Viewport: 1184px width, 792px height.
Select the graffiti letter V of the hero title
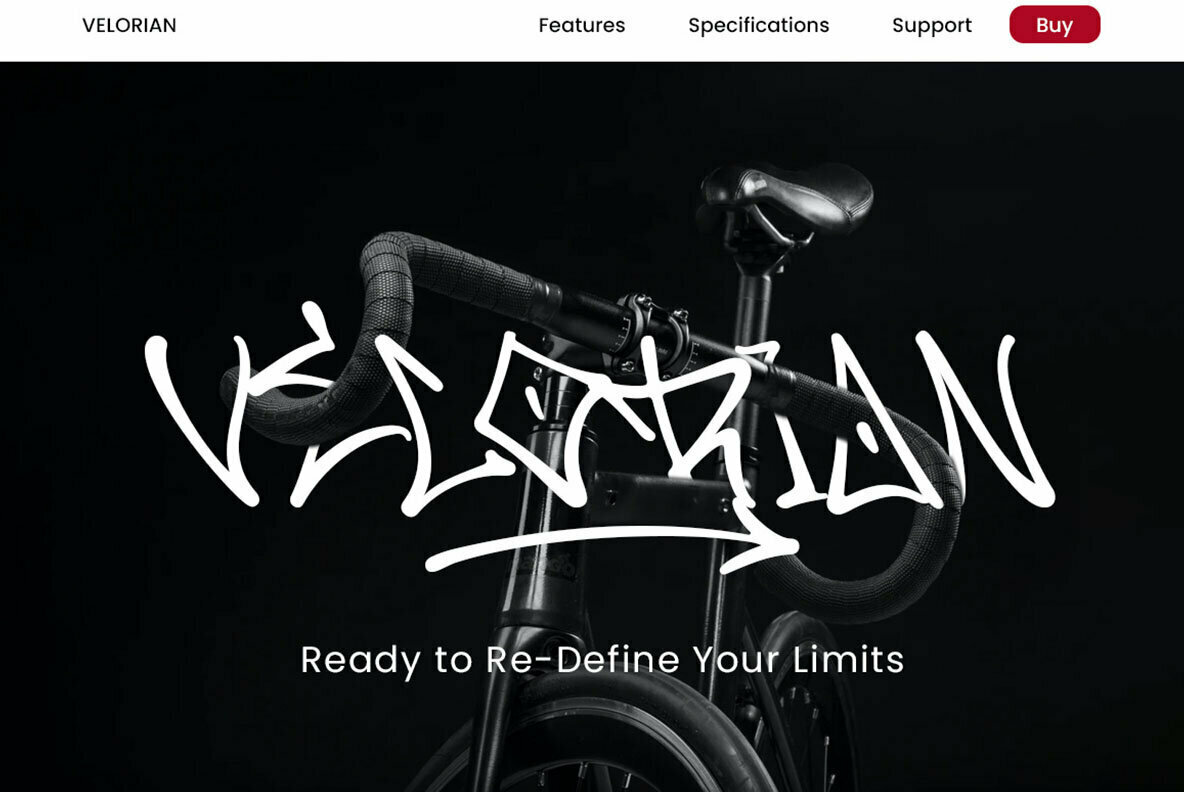click(198, 417)
